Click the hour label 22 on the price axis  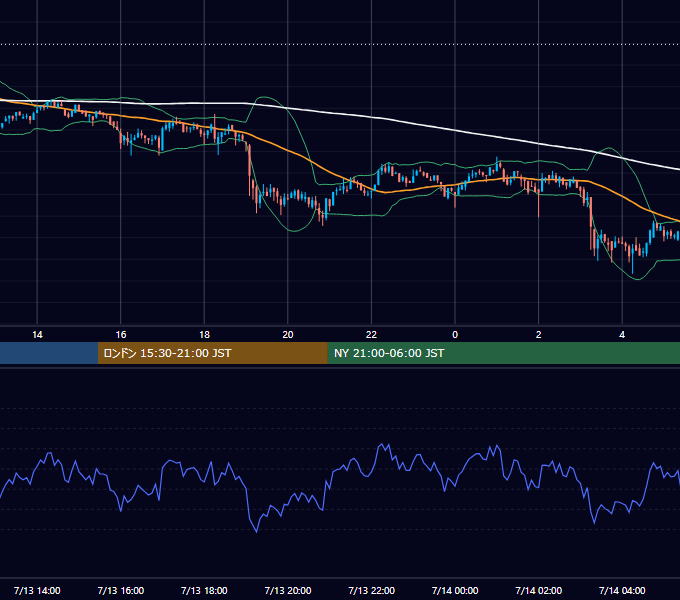pyautogui.click(x=371, y=335)
